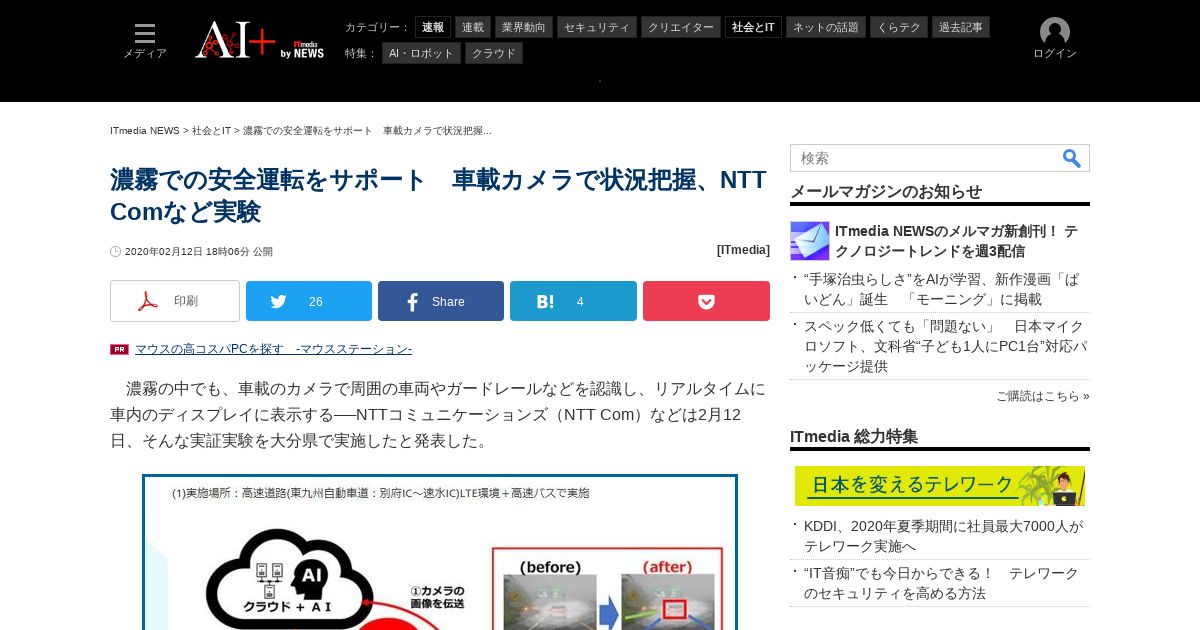Open the クラウド feature tag
1200x630 pixels.
tap(494, 53)
